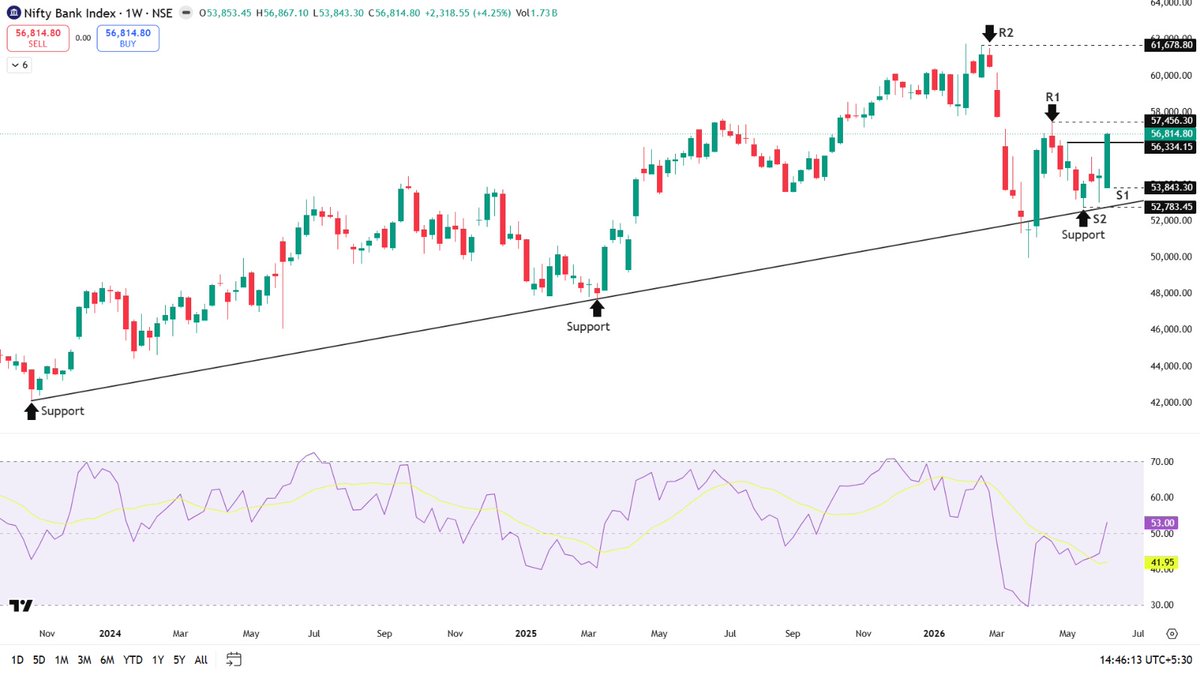Select the R1 resistance text label

coord(1053,97)
